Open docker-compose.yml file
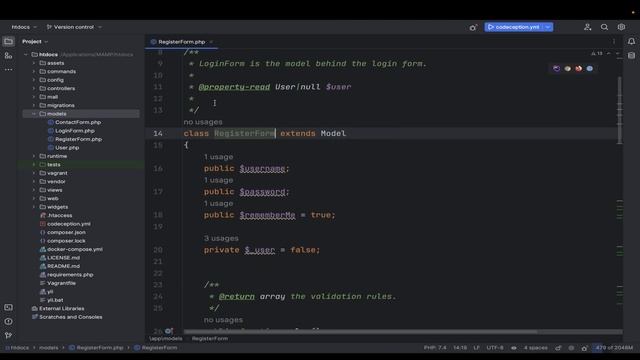This screenshot has height=360, width=640. pos(75,249)
